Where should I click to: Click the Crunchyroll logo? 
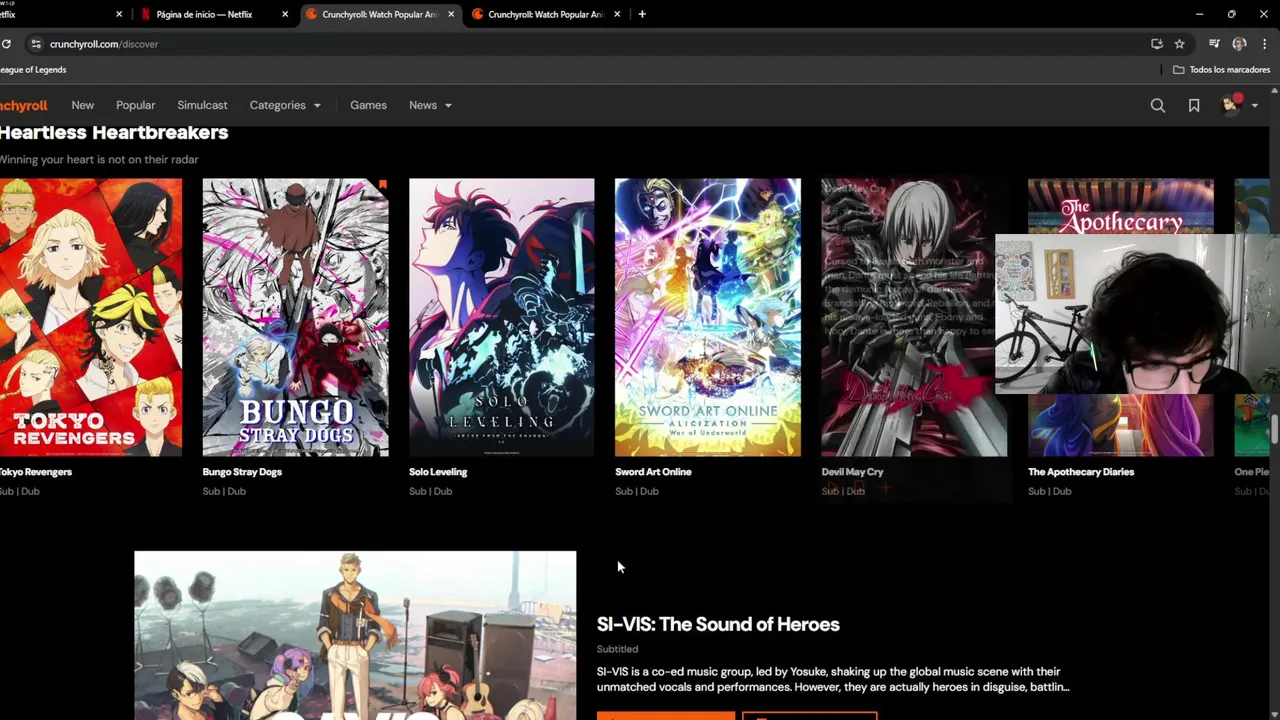(x=23, y=105)
